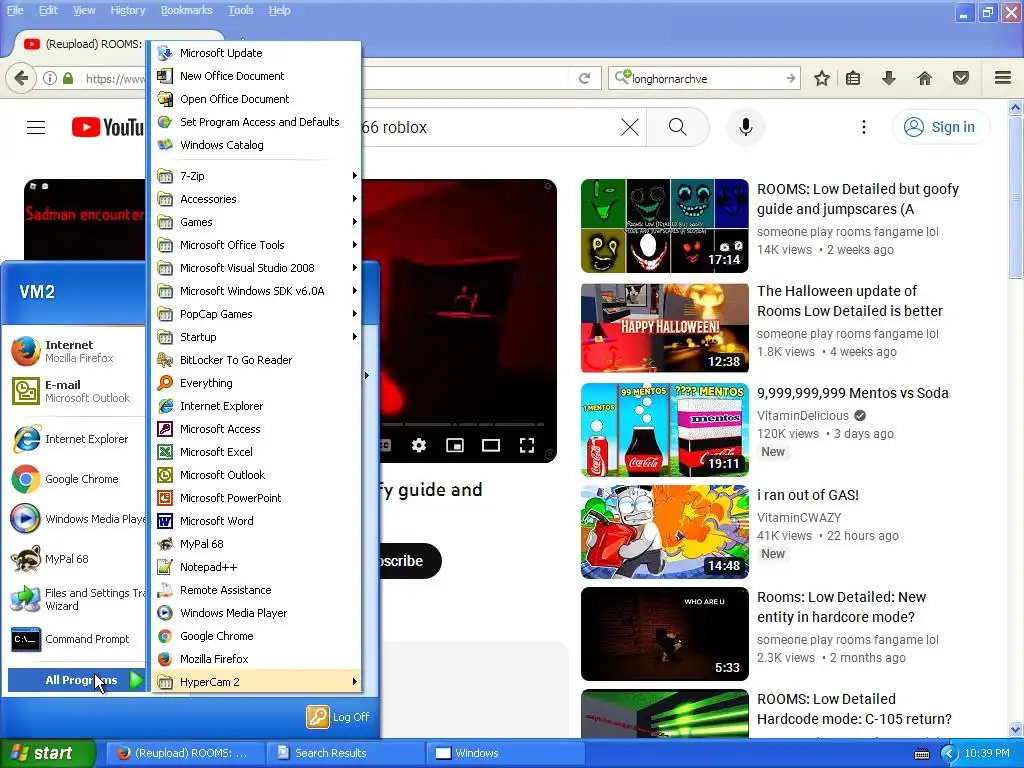Viewport: 1024px width, 768px height.
Task: Reload page with refresh arrow
Action: [585, 78]
